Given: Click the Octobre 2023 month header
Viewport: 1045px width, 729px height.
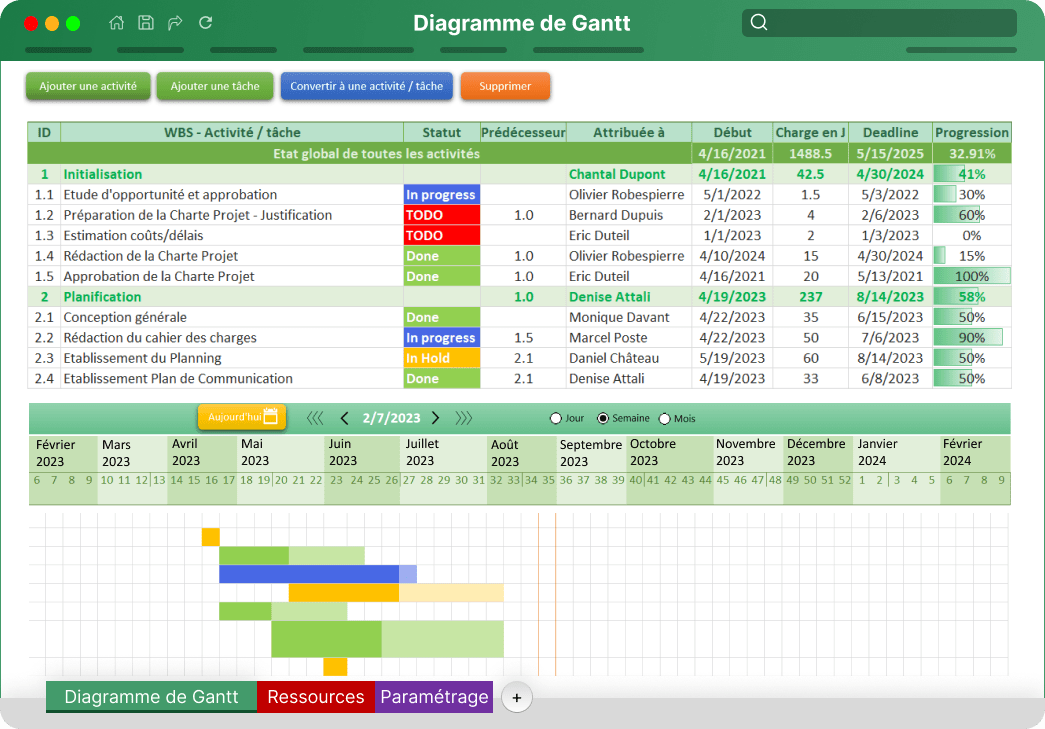Looking at the screenshot, I should (x=669, y=452).
